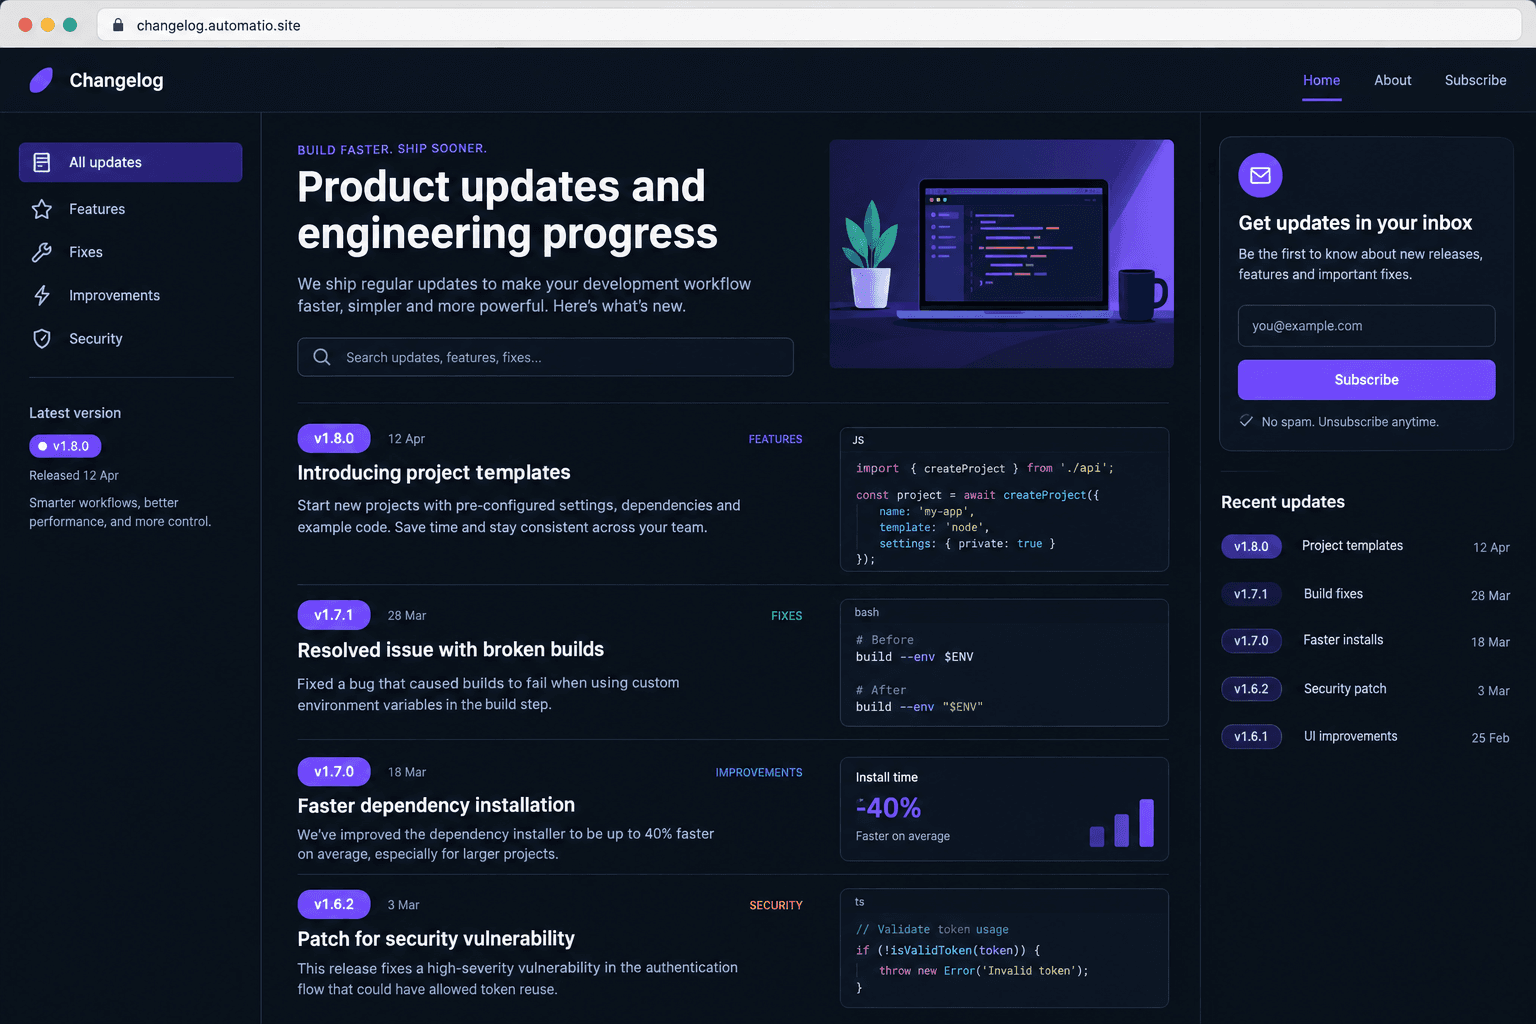Click the Features star icon
This screenshot has width=1536, height=1024.
(x=42, y=209)
